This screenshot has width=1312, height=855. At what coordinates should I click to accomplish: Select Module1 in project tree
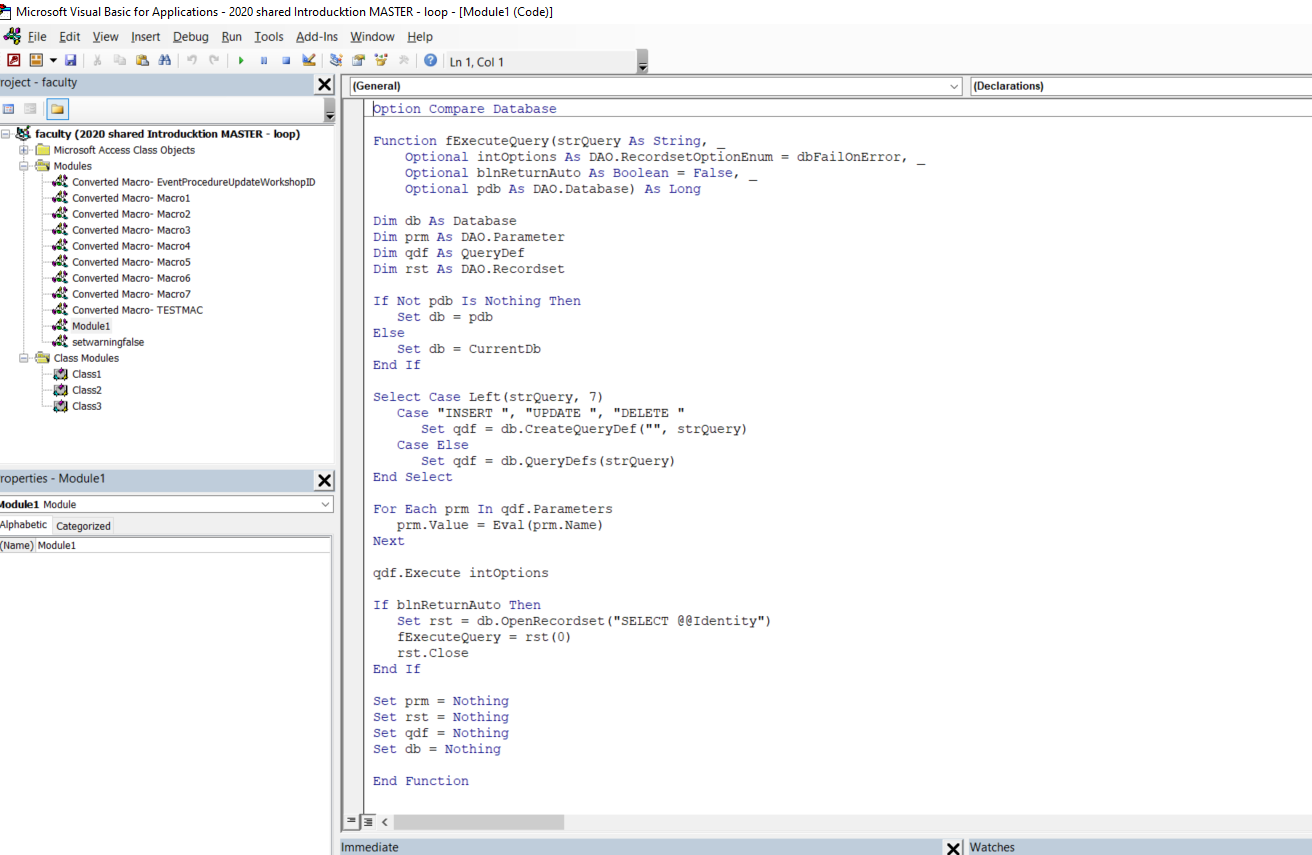coord(91,326)
